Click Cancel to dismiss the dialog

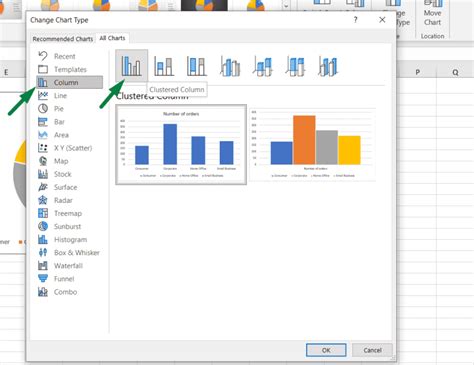(x=372, y=350)
